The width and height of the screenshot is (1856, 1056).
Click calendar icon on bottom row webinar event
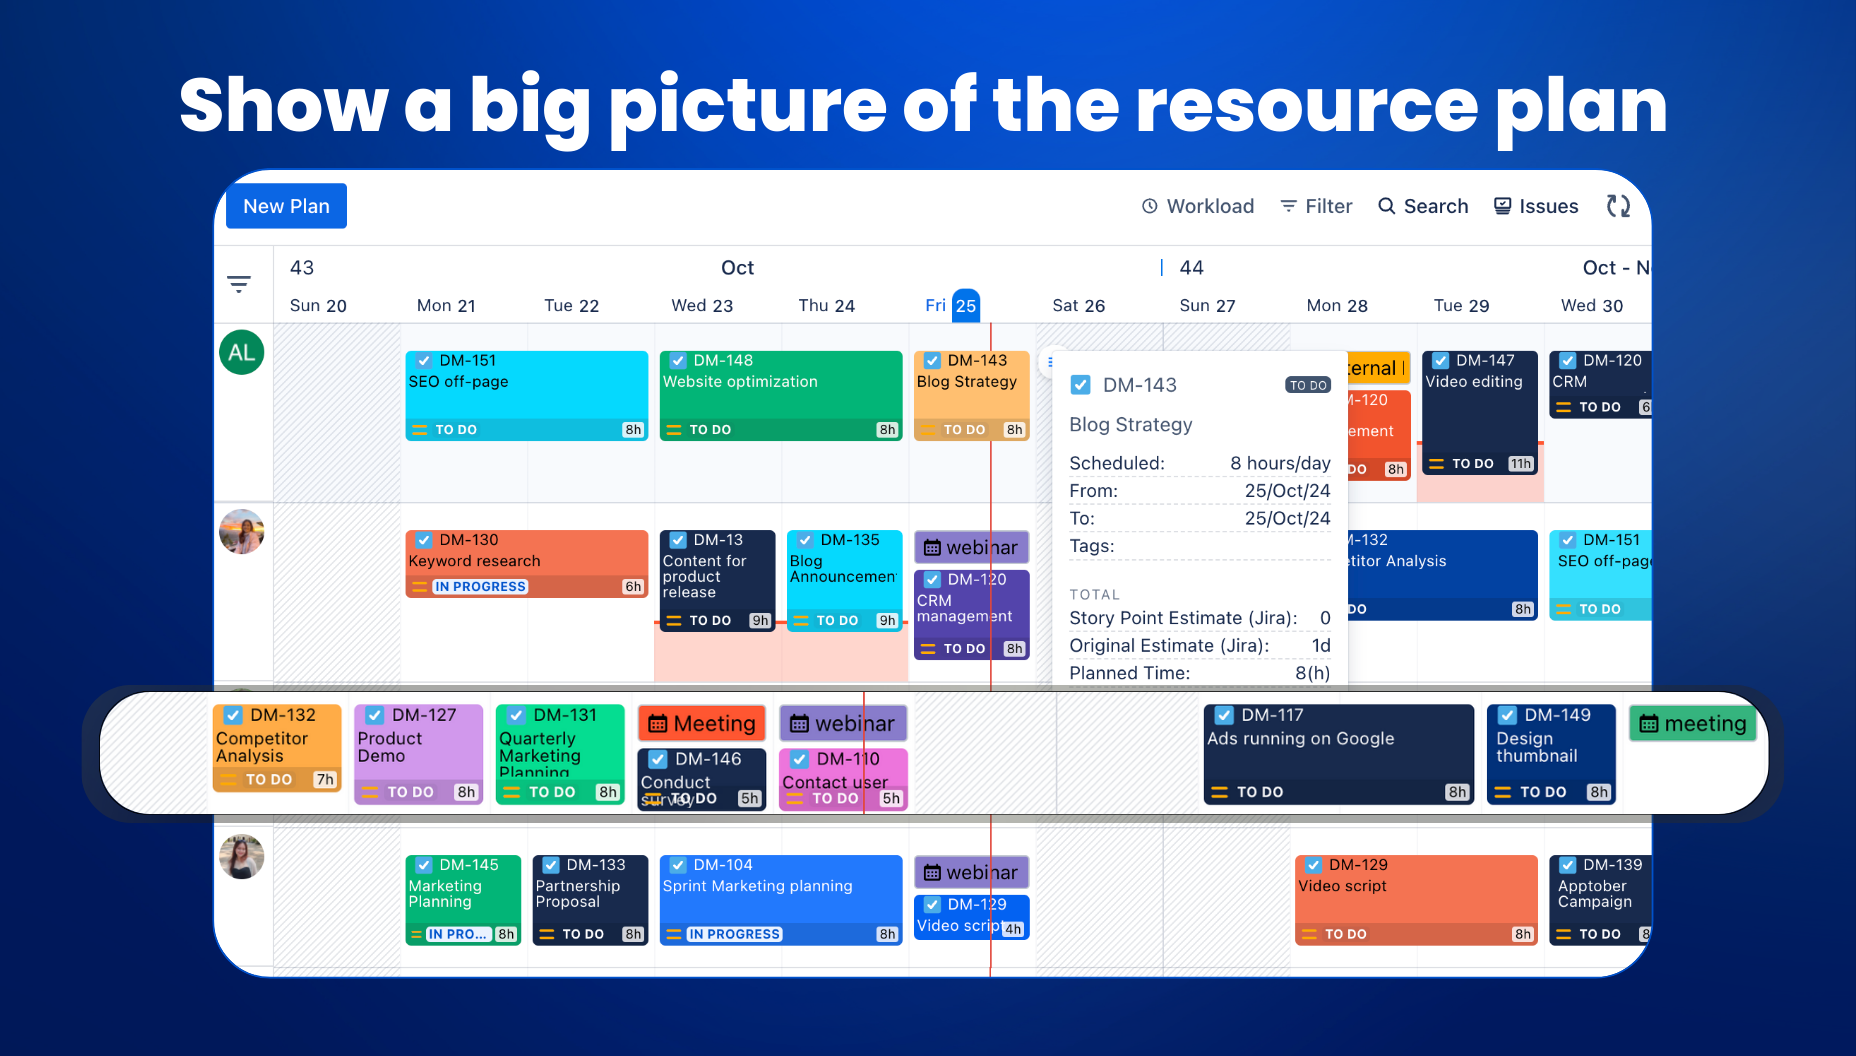click(932, 873)
